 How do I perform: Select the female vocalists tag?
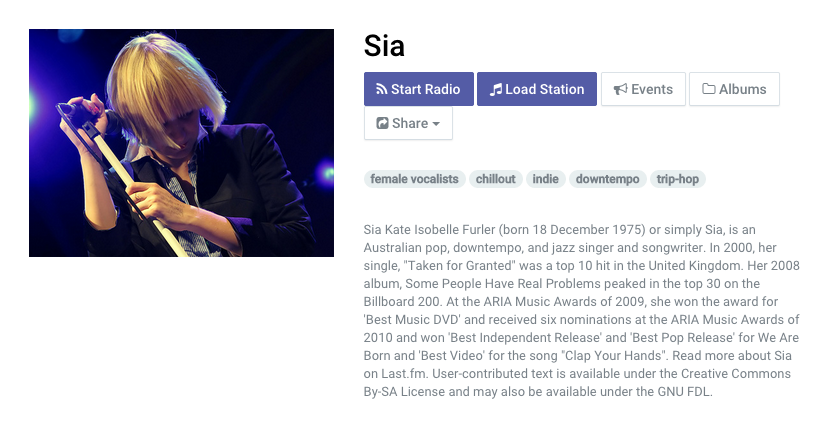(x=414, y=179)
